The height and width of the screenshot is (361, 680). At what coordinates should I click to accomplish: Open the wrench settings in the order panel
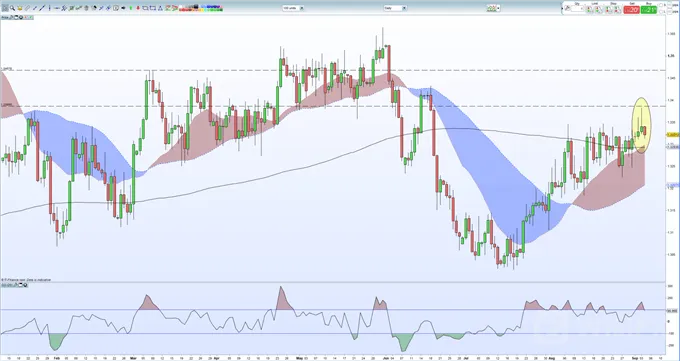[567, 8]
